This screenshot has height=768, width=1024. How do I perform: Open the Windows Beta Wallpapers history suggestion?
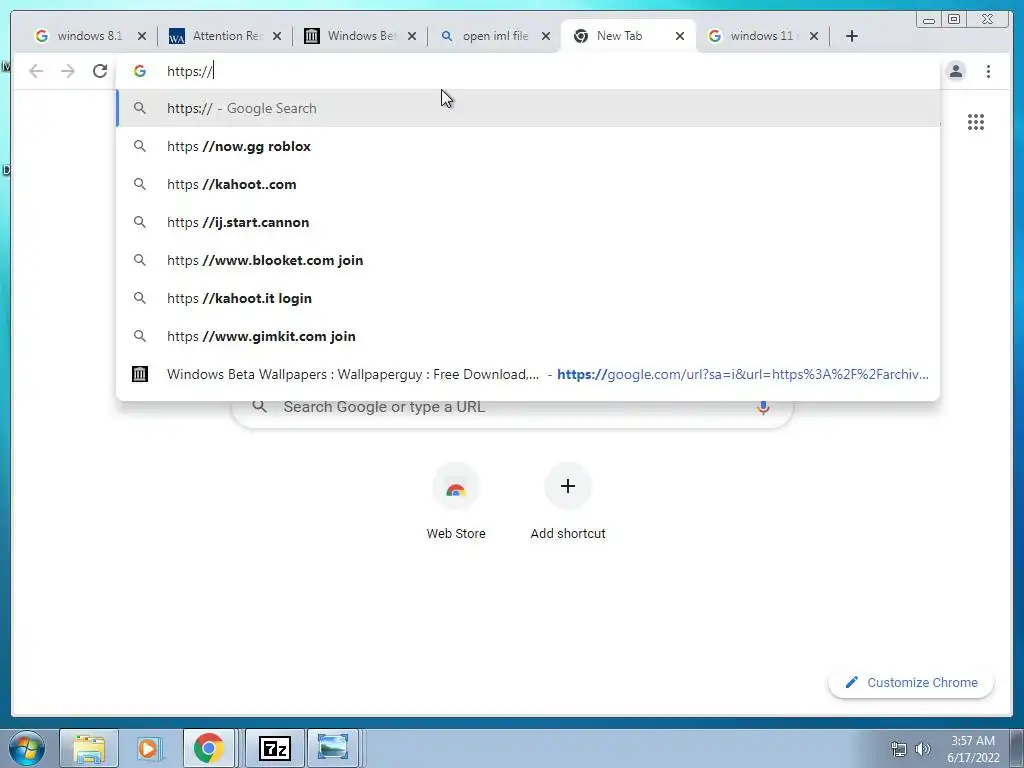[x=528, y=374]
